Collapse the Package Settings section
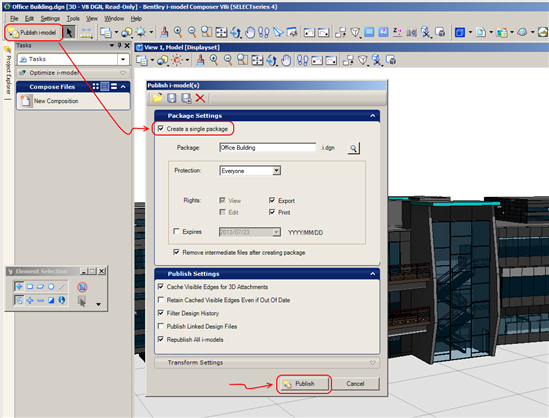The image size is (549, 418). 373,116
